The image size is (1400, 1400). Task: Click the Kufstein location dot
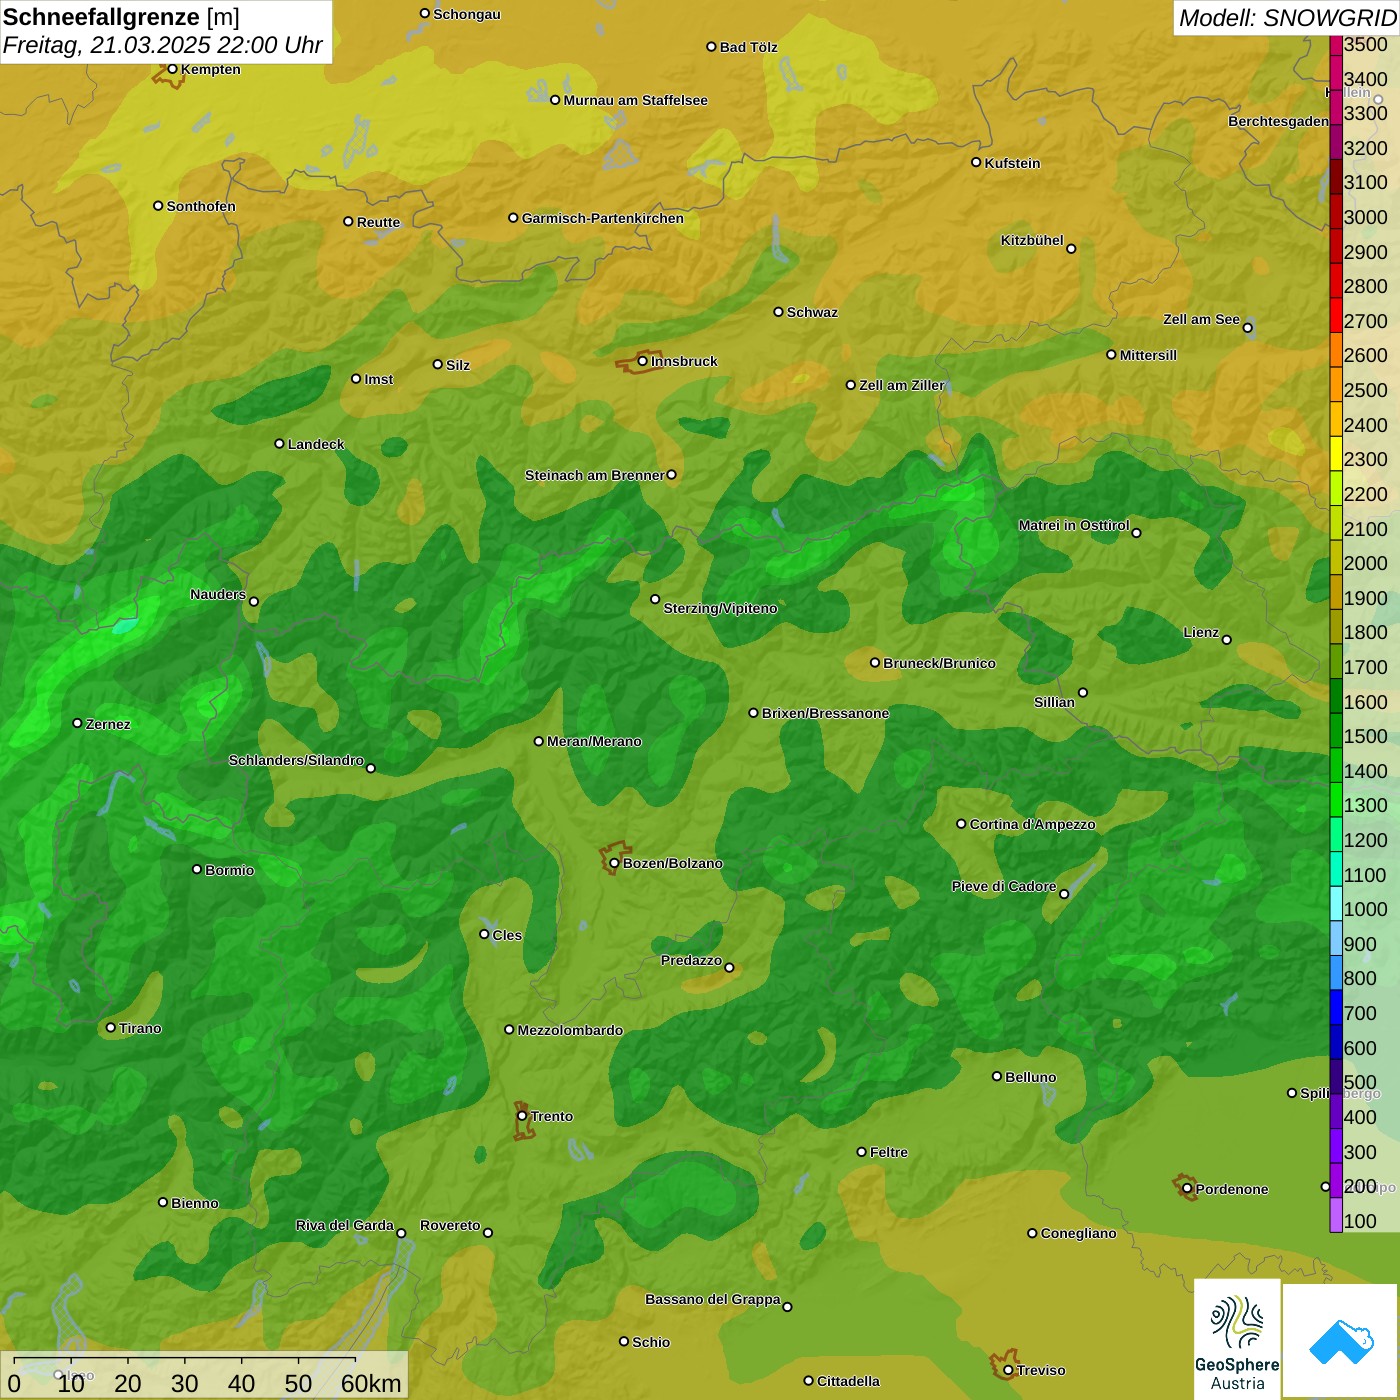[x=976, y=162]
